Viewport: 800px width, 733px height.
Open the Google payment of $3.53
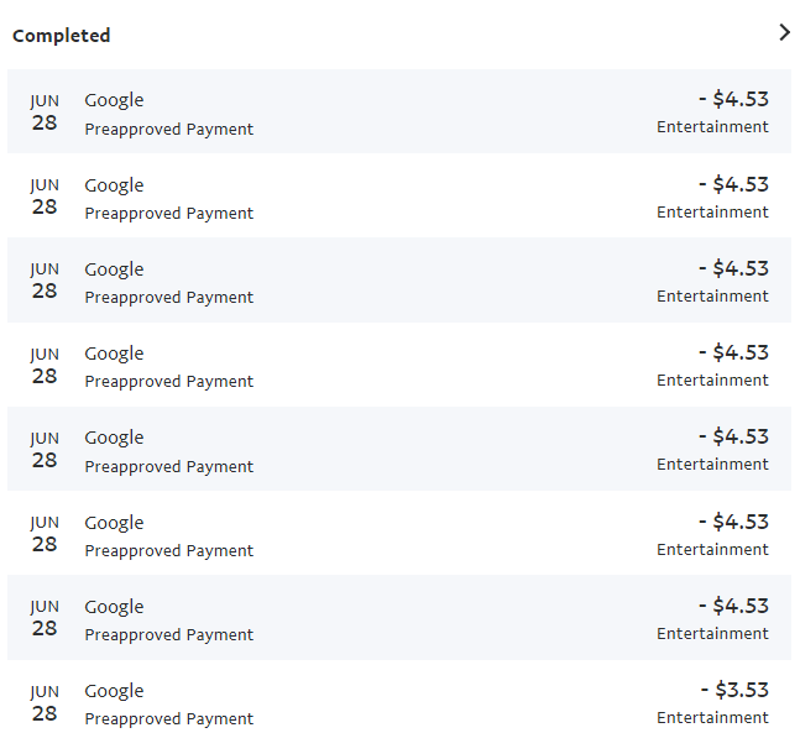[399, 697]
